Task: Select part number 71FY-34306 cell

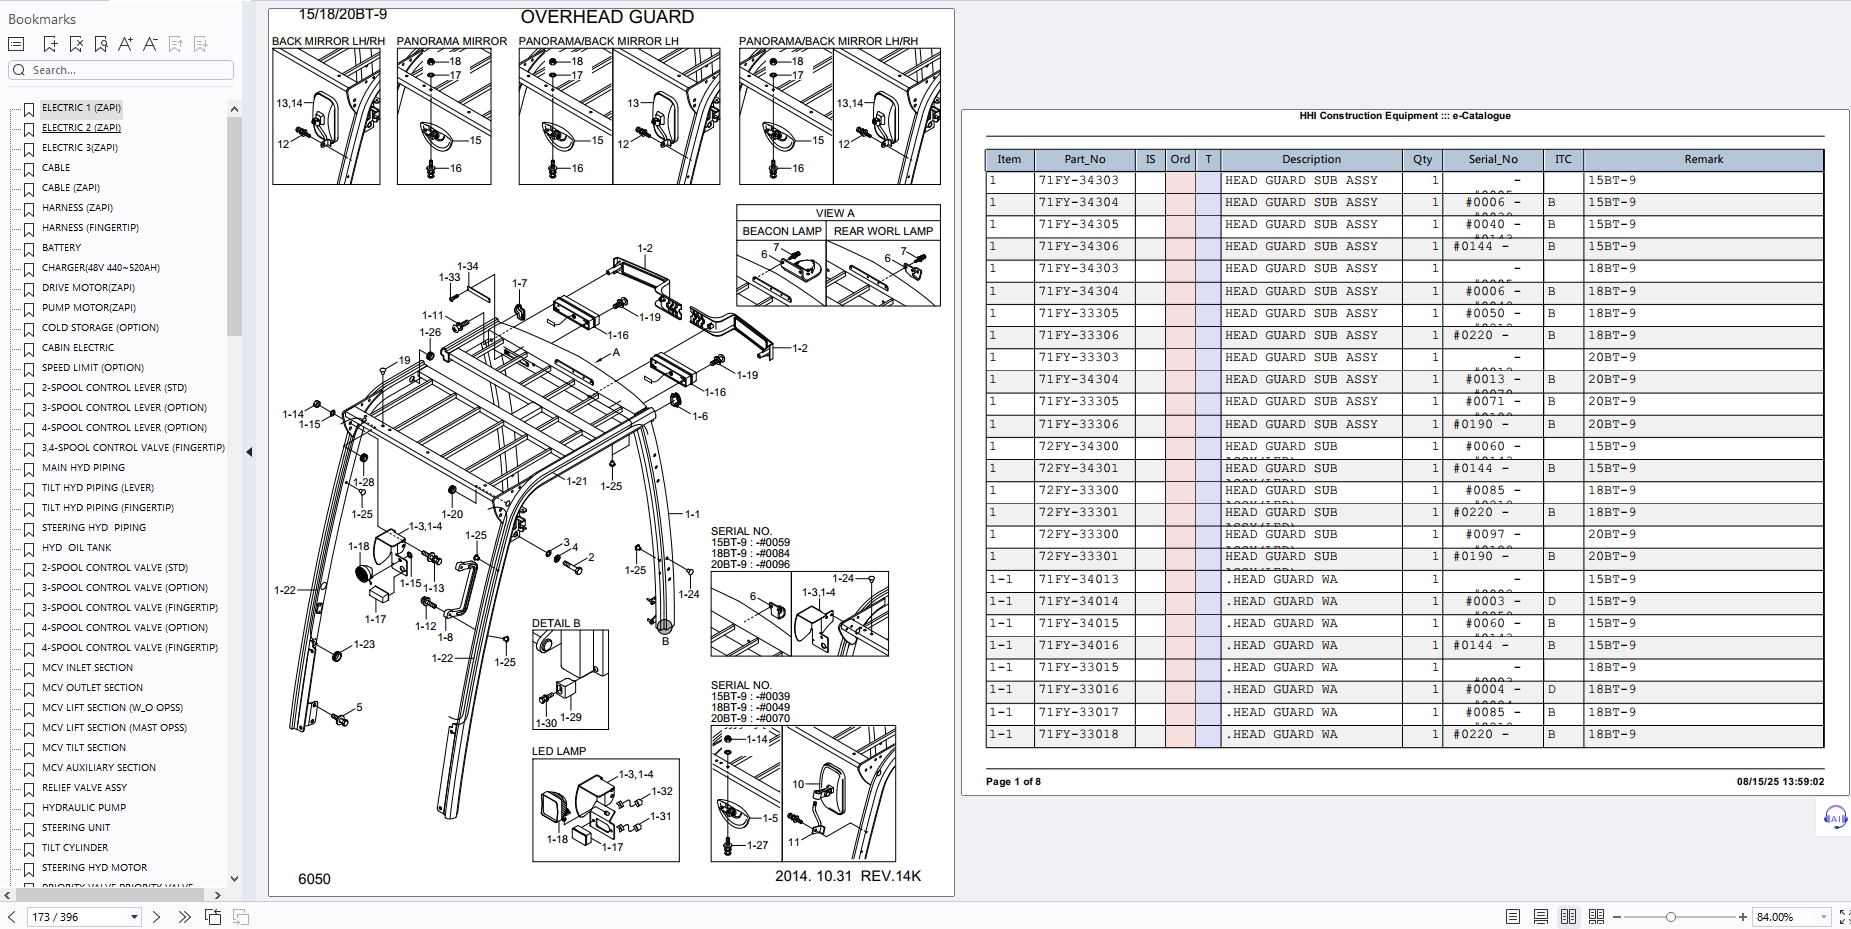Action: click(x=1084, y=247)
